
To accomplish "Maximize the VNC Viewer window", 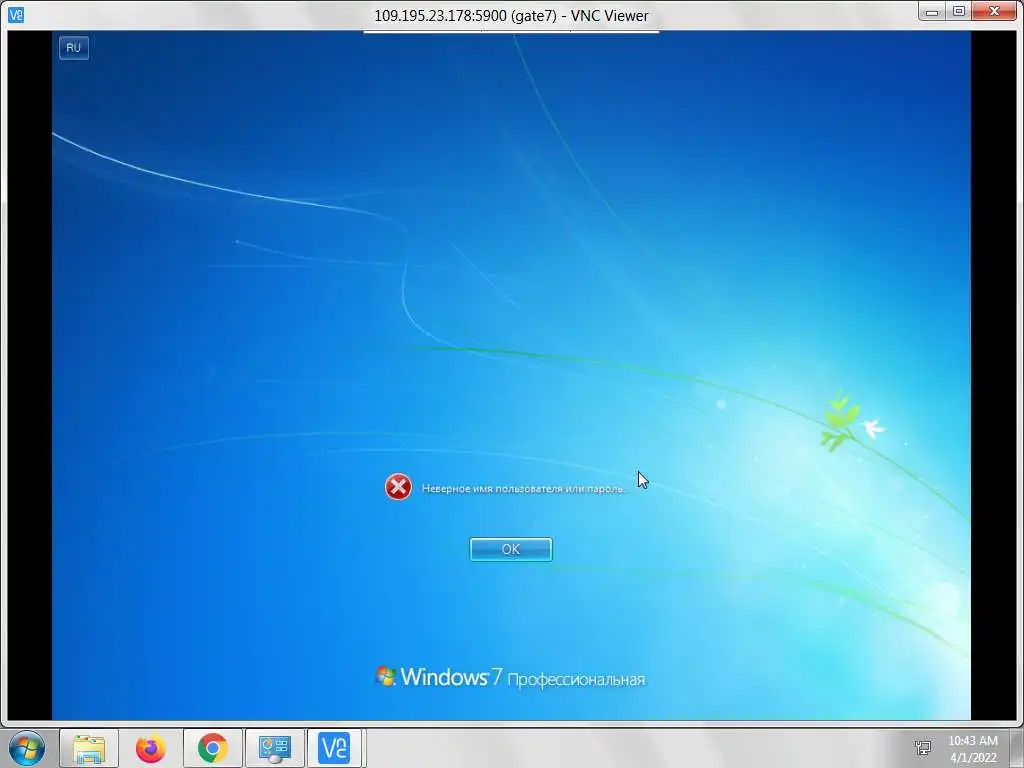I will pos(959,11).
